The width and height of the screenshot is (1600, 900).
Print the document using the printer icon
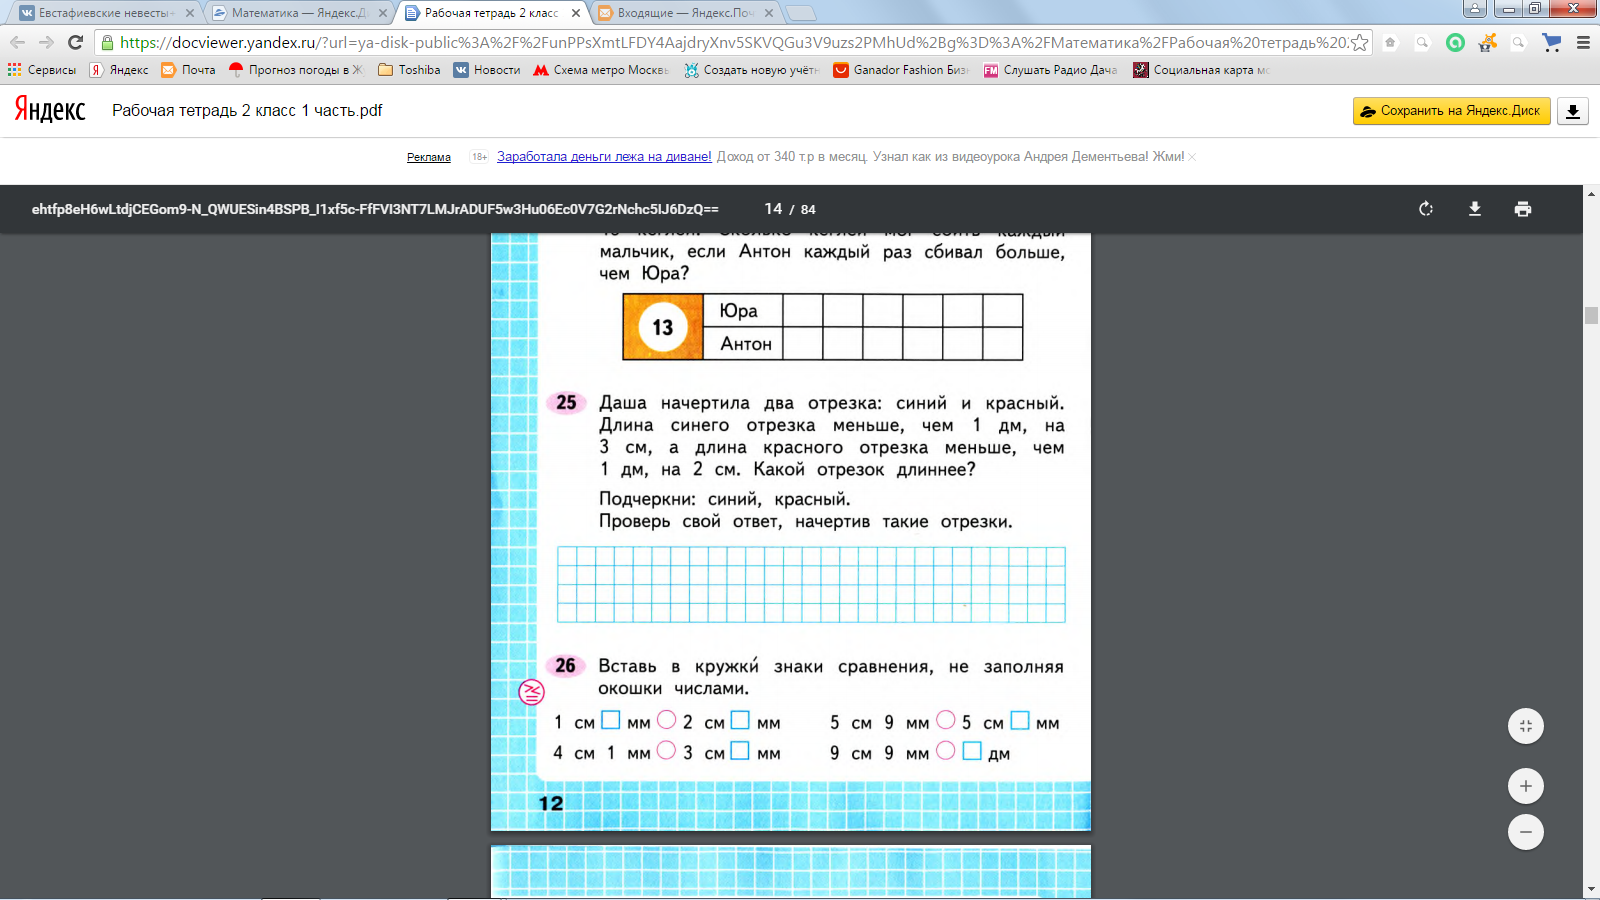tap(1523, 209)
